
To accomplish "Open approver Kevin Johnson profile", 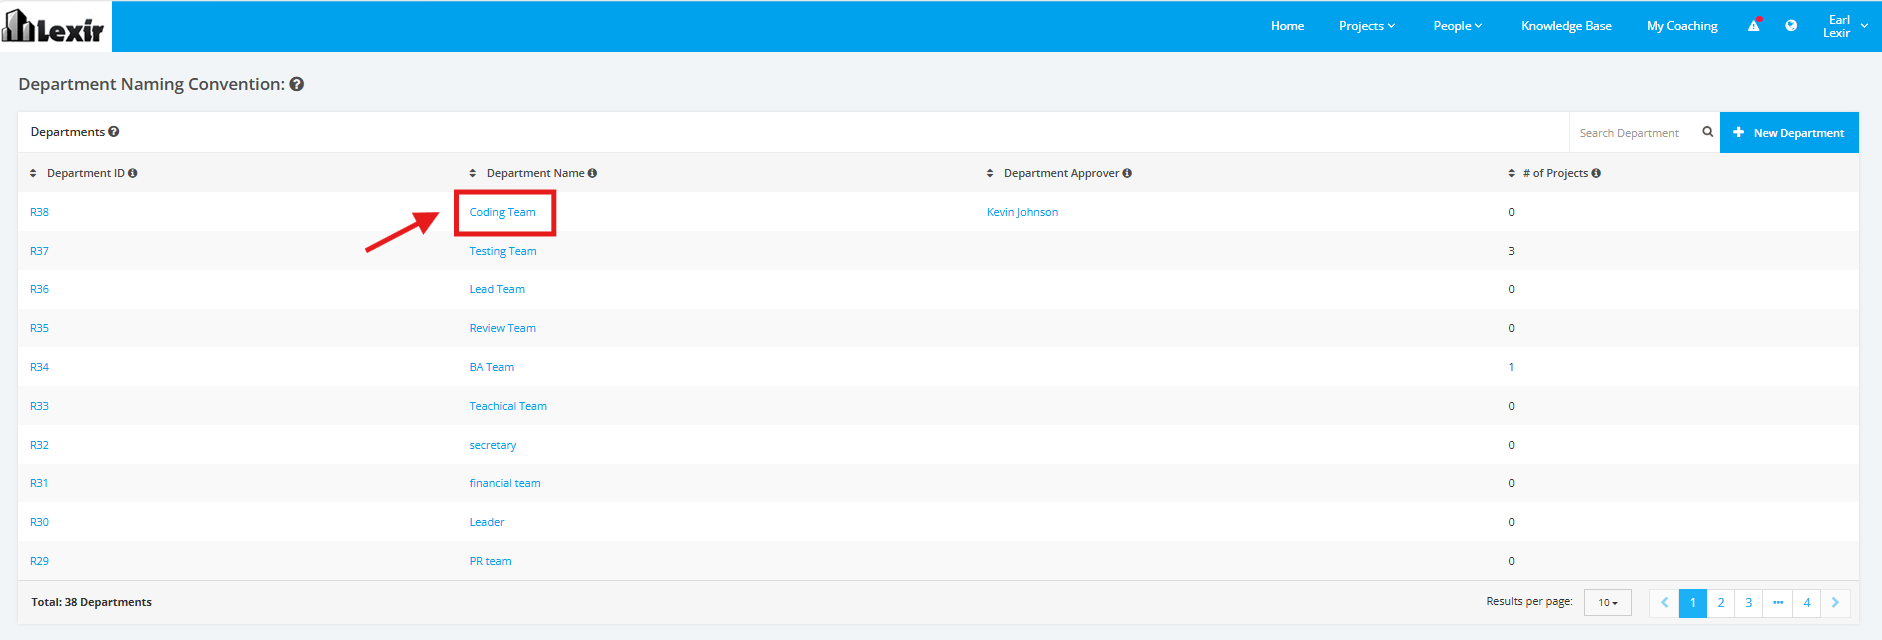I will (1022, 212).
